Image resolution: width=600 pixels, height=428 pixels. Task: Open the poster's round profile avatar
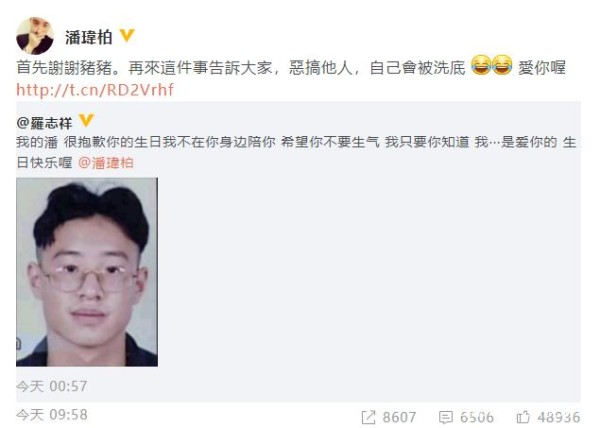click(x=35, y=36)
